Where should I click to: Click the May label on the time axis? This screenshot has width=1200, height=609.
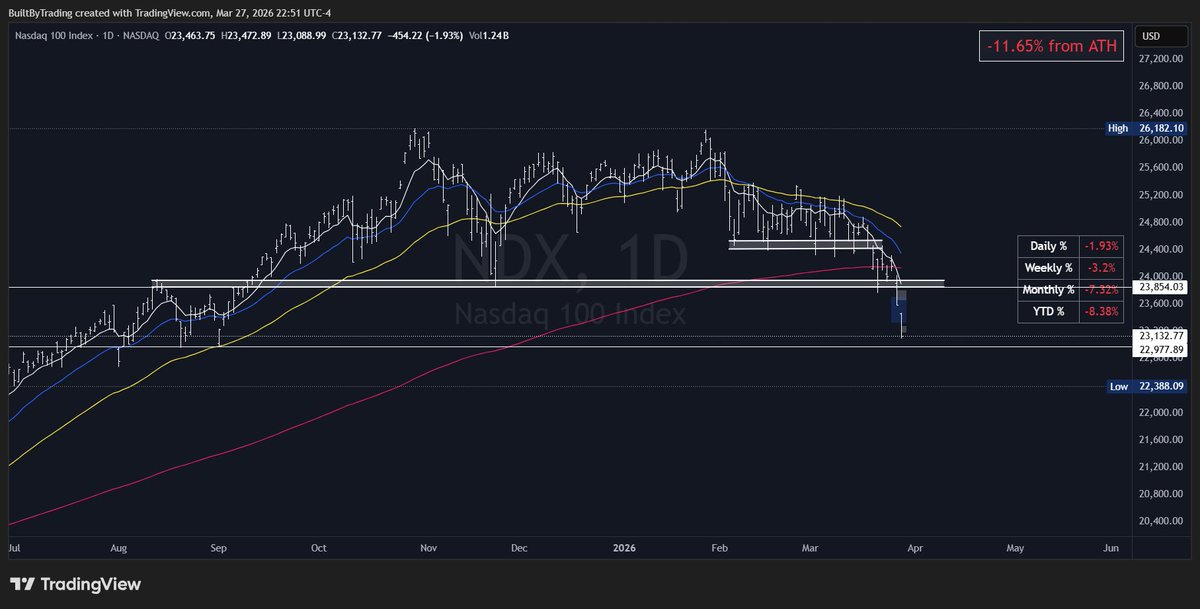click(1015, 548)
